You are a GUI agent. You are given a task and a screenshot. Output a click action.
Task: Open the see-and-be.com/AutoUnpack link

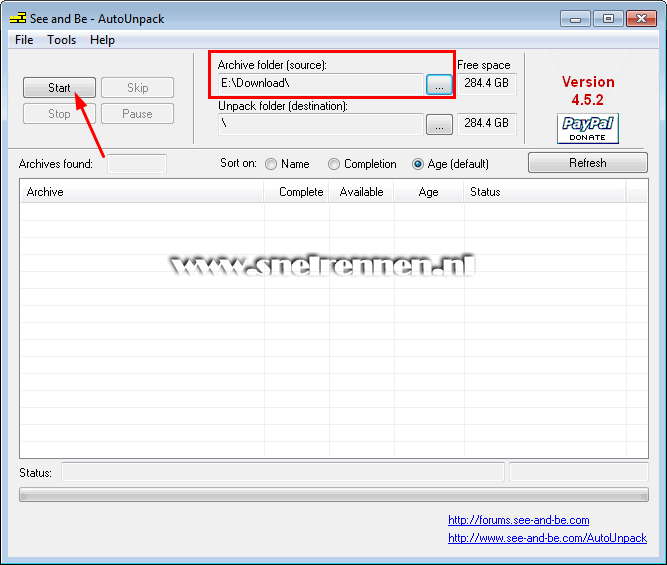547,538
